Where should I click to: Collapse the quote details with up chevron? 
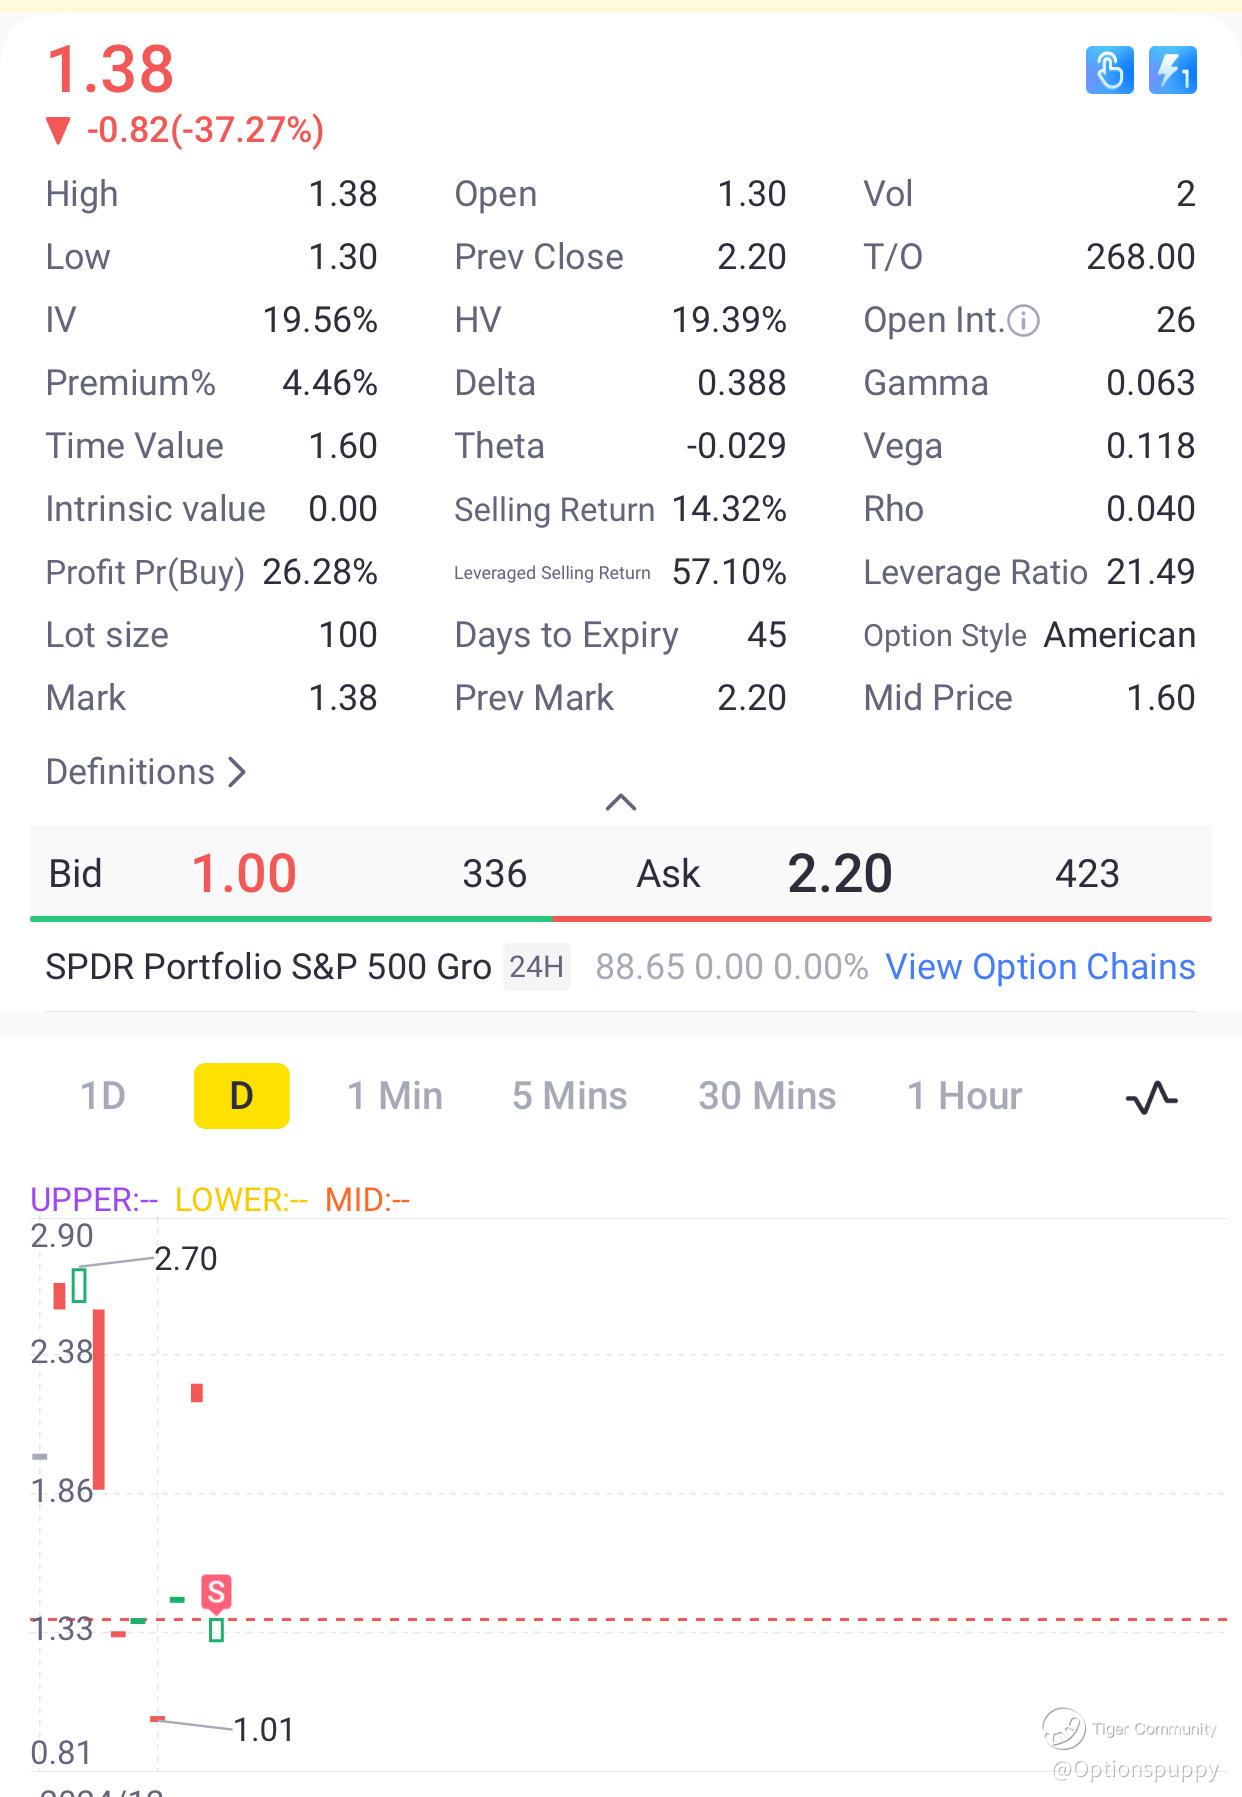tap(621, 802)
